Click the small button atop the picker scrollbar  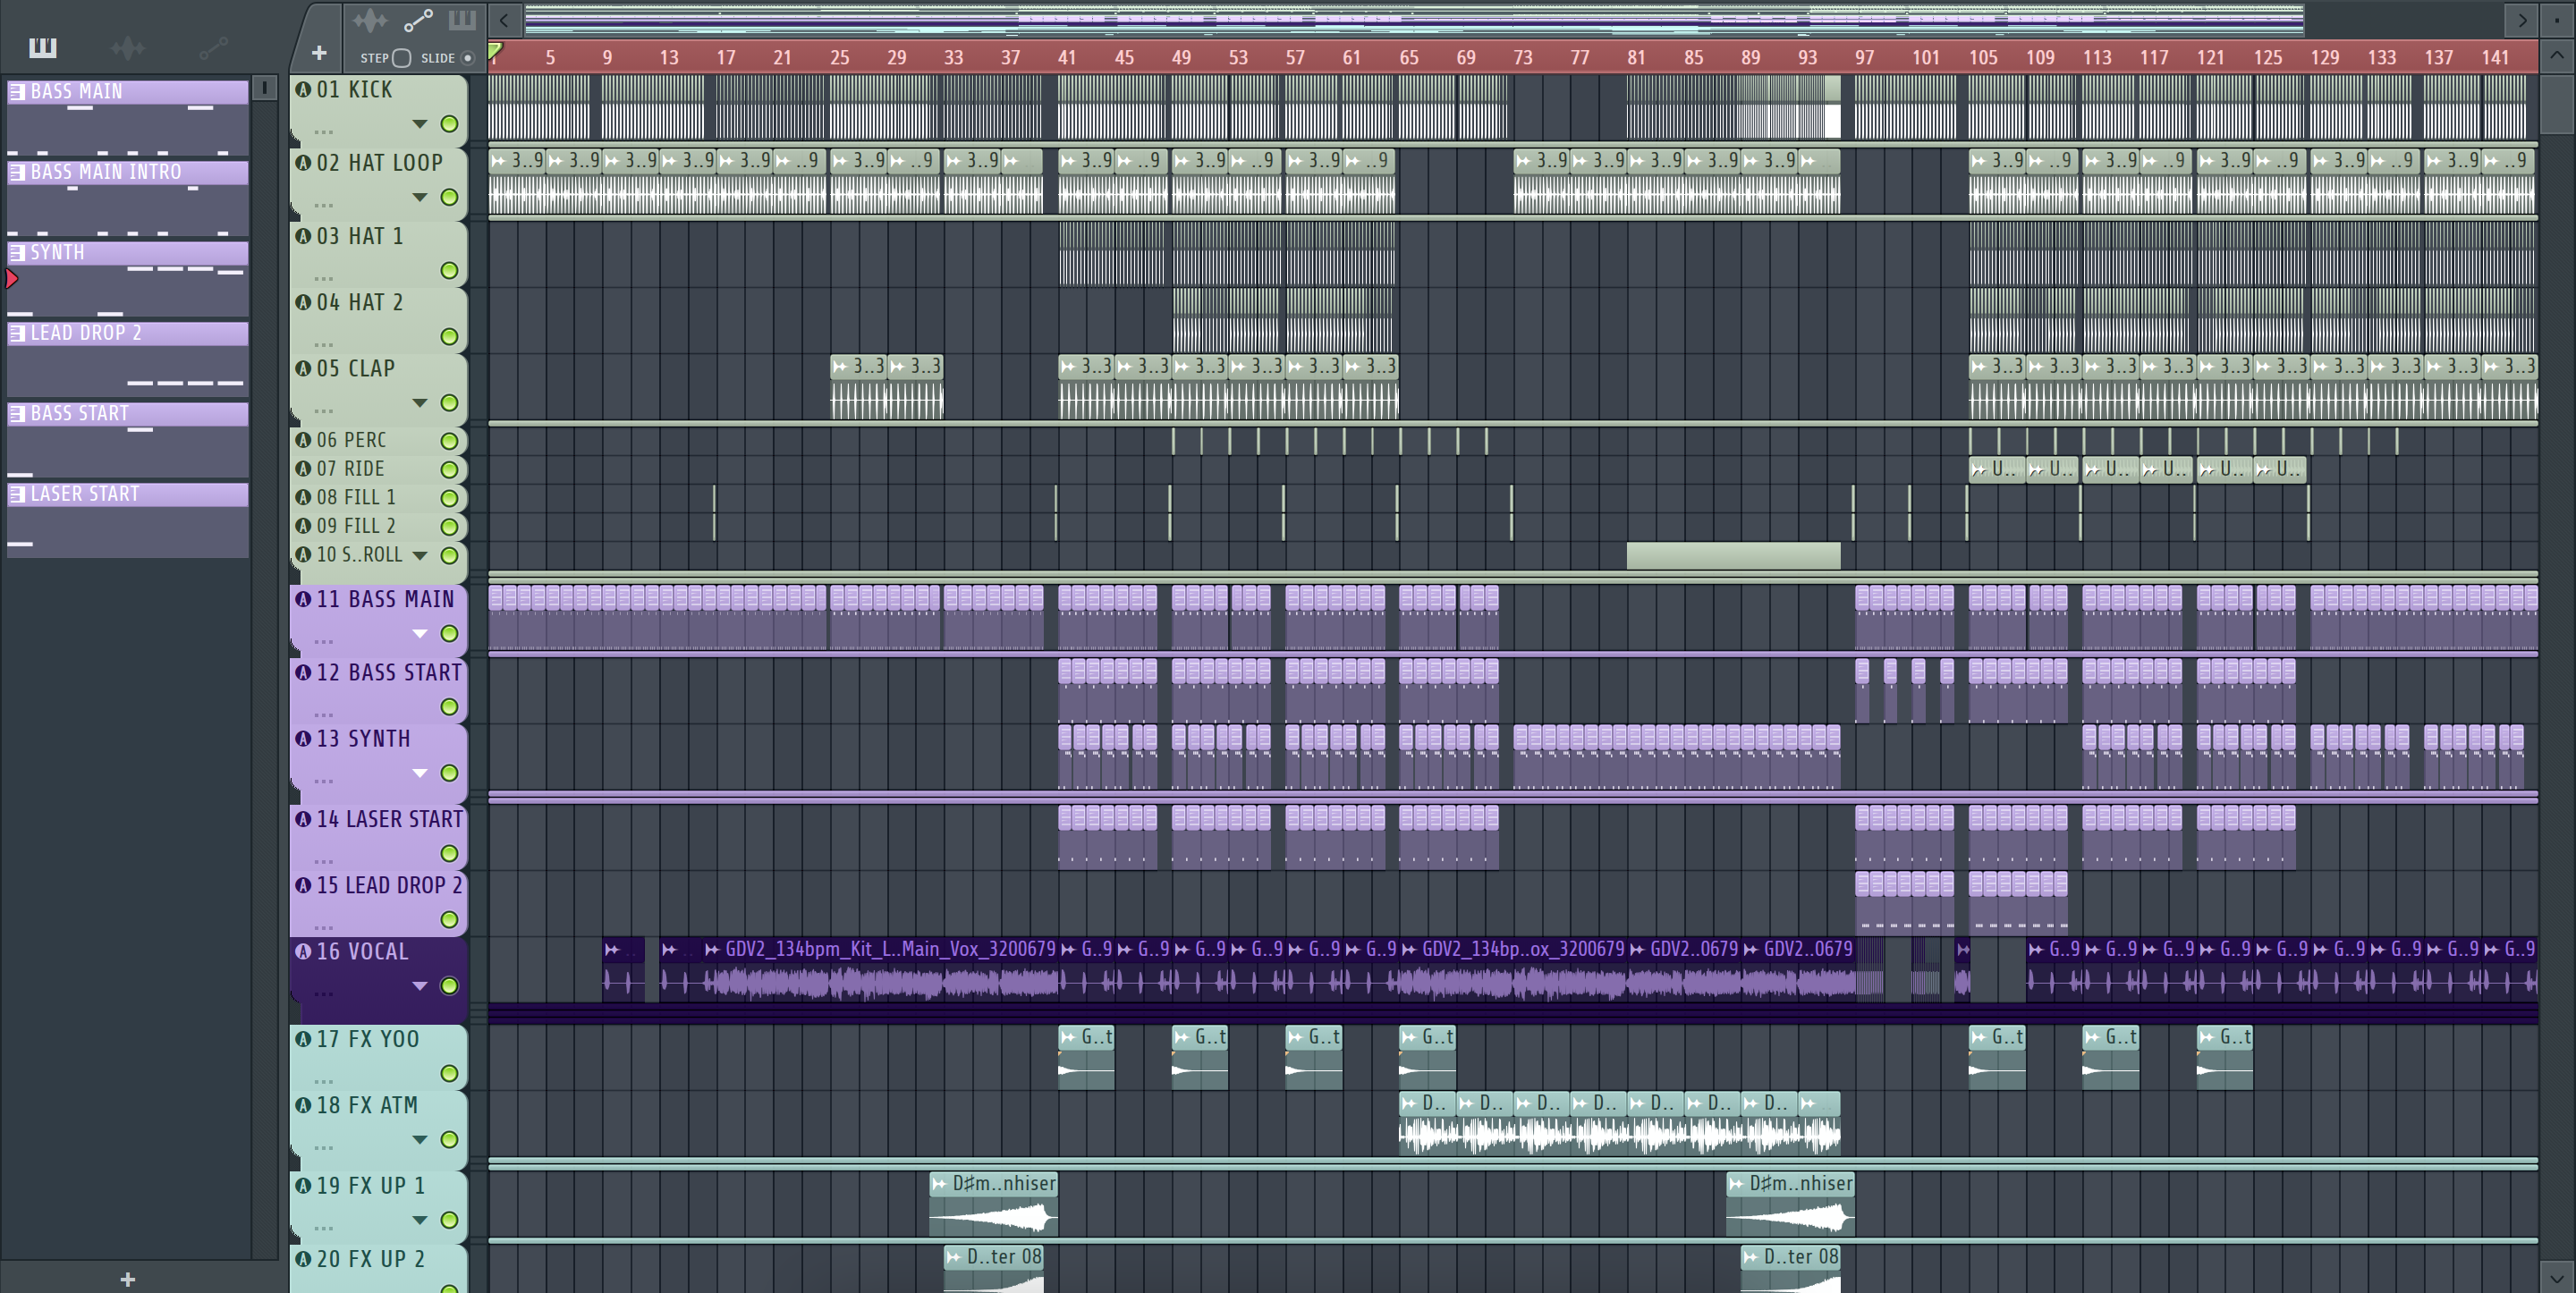[264, 88]
